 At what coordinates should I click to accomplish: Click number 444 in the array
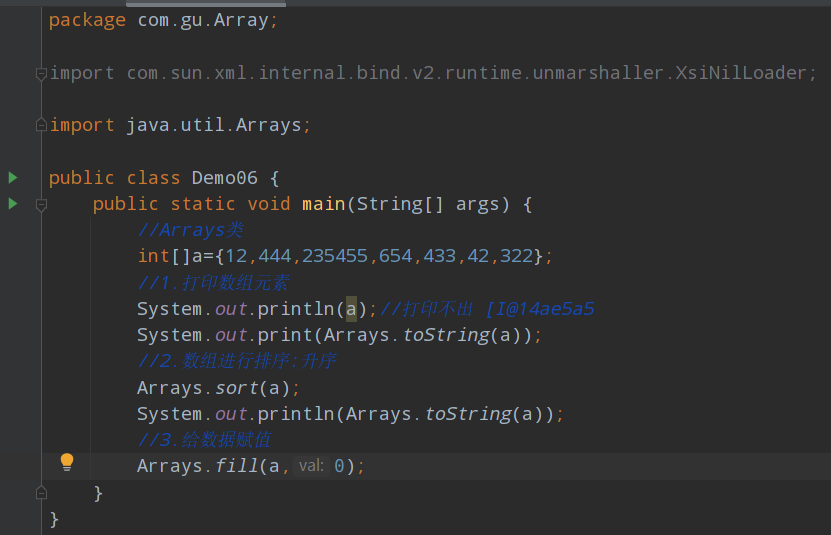(275, 257)
